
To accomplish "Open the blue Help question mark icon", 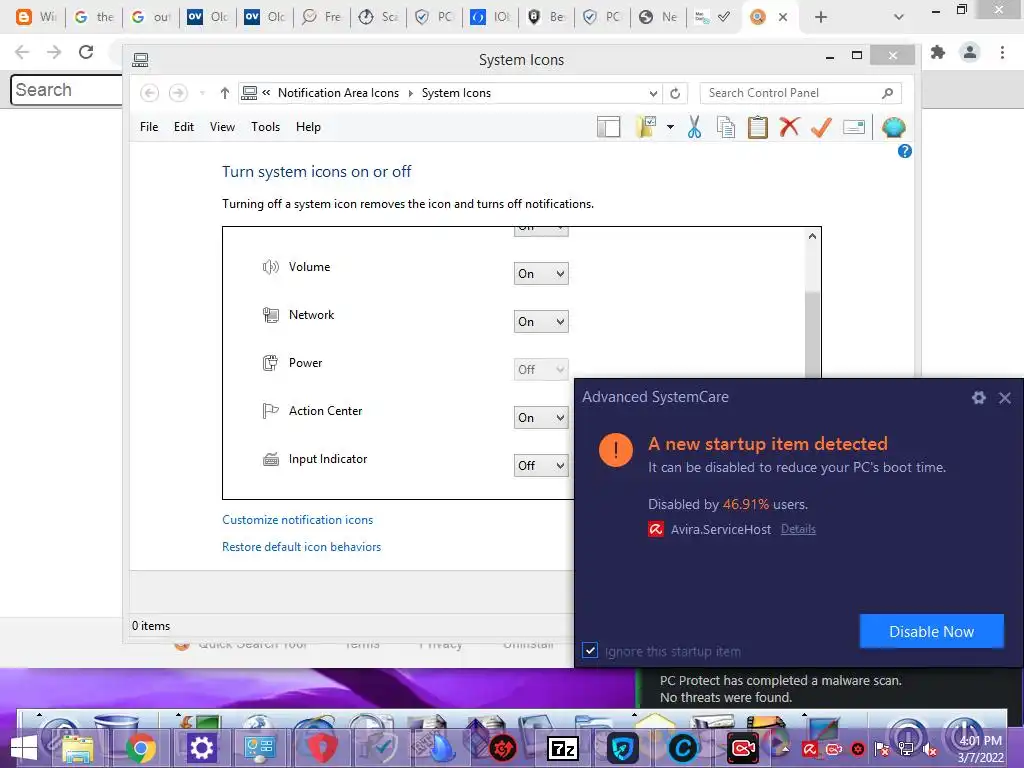I will point(904,152).
